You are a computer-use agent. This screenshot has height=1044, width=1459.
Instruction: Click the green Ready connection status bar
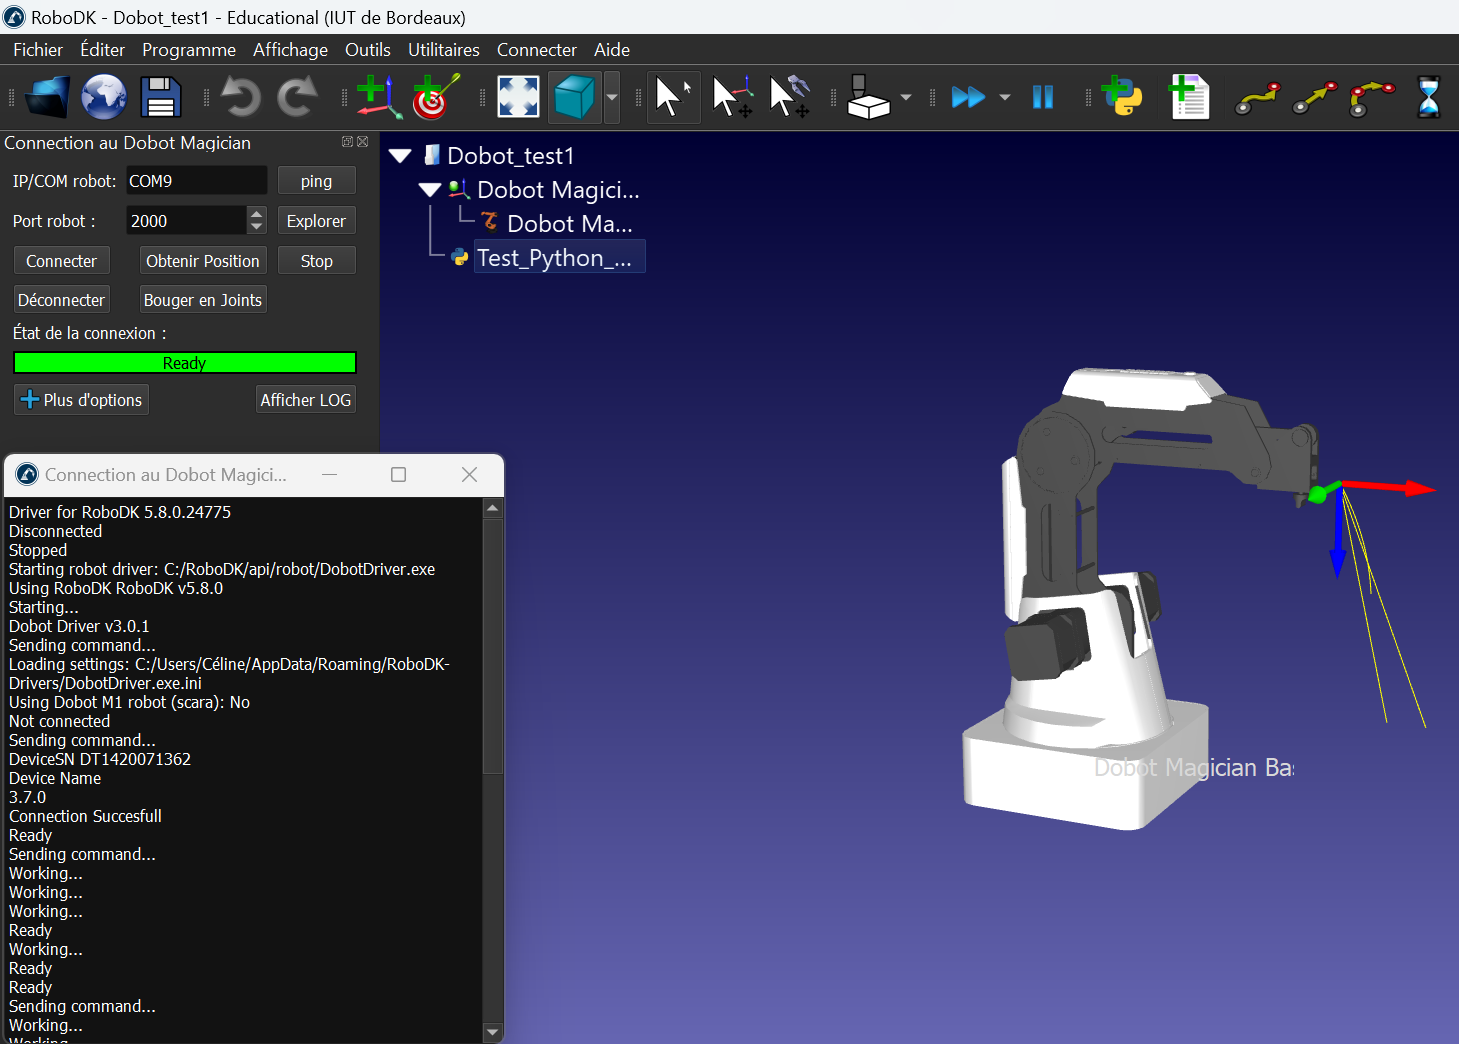pos(184,363)
